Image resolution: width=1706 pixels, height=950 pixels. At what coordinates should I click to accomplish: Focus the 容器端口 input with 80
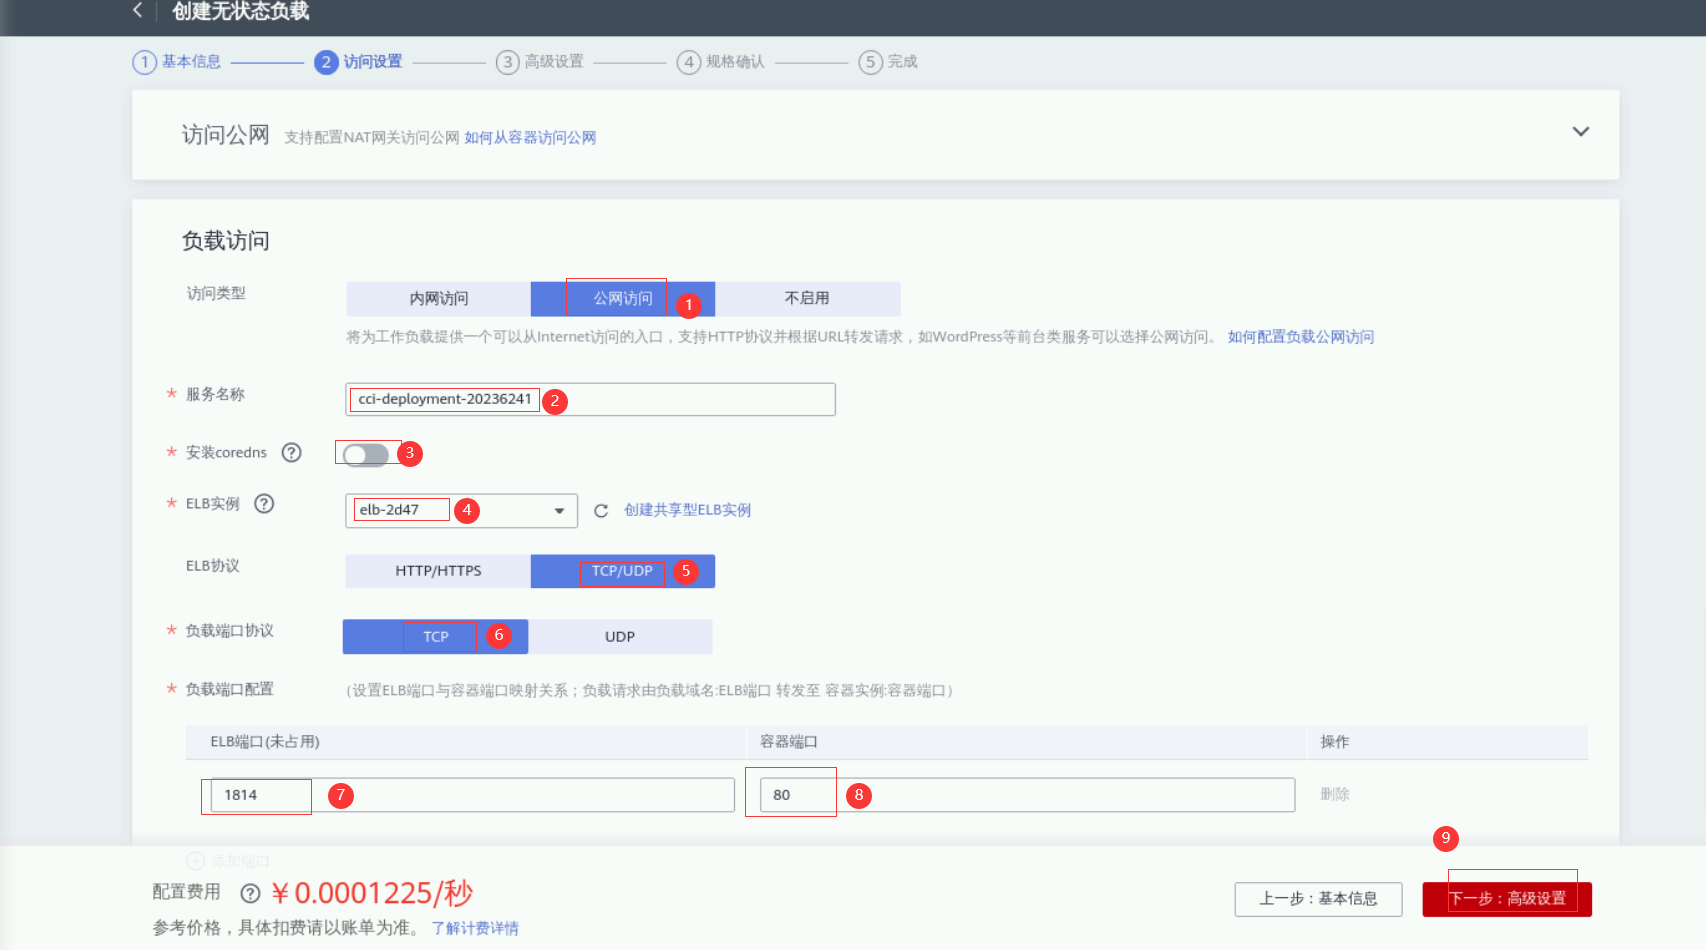1028,795
